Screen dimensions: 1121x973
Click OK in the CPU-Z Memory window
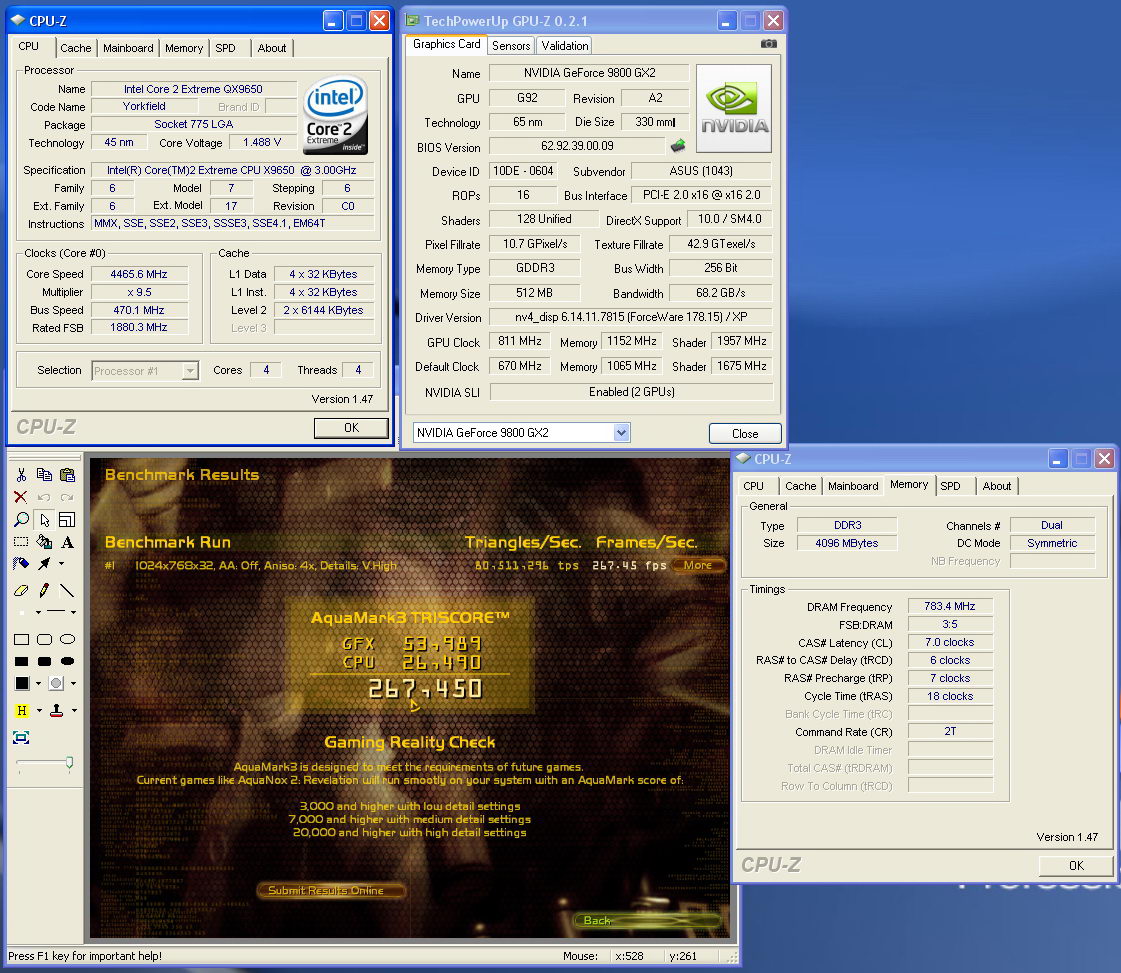click(x=1076, y=865)
